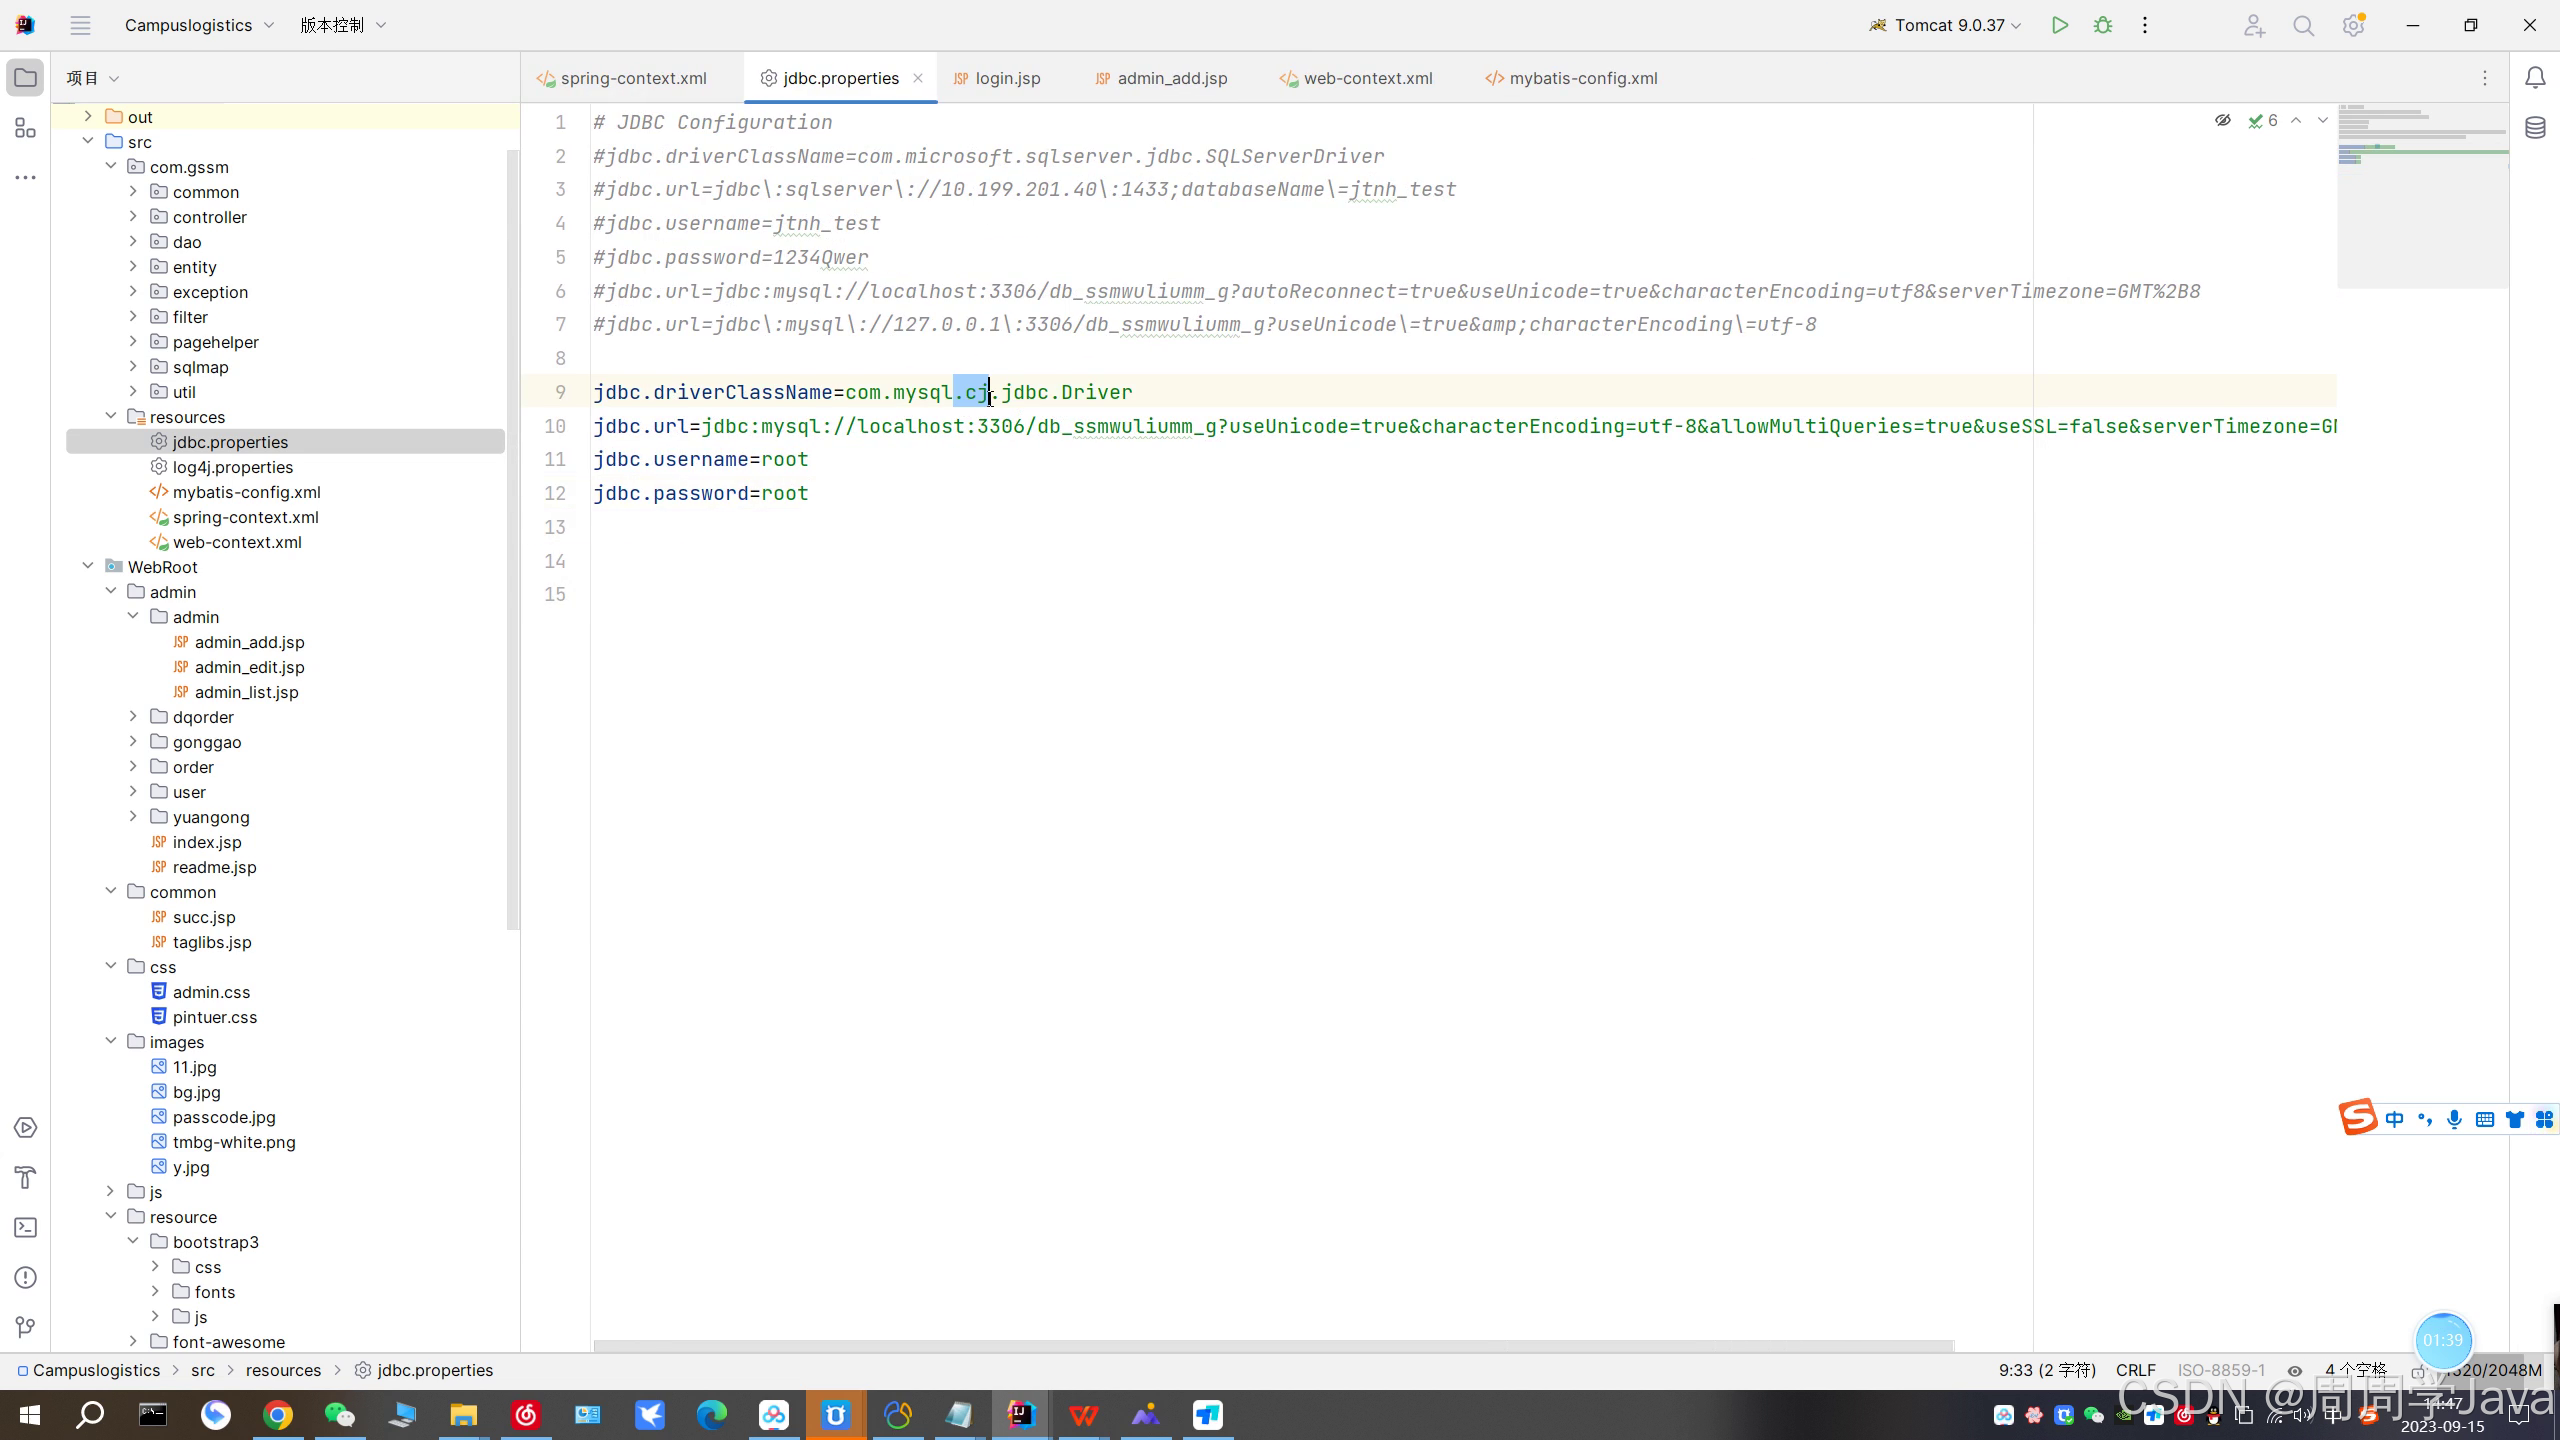Toggle reader mode eye icon in editor
The image size is (2560, 1440).
[2222, 120]
